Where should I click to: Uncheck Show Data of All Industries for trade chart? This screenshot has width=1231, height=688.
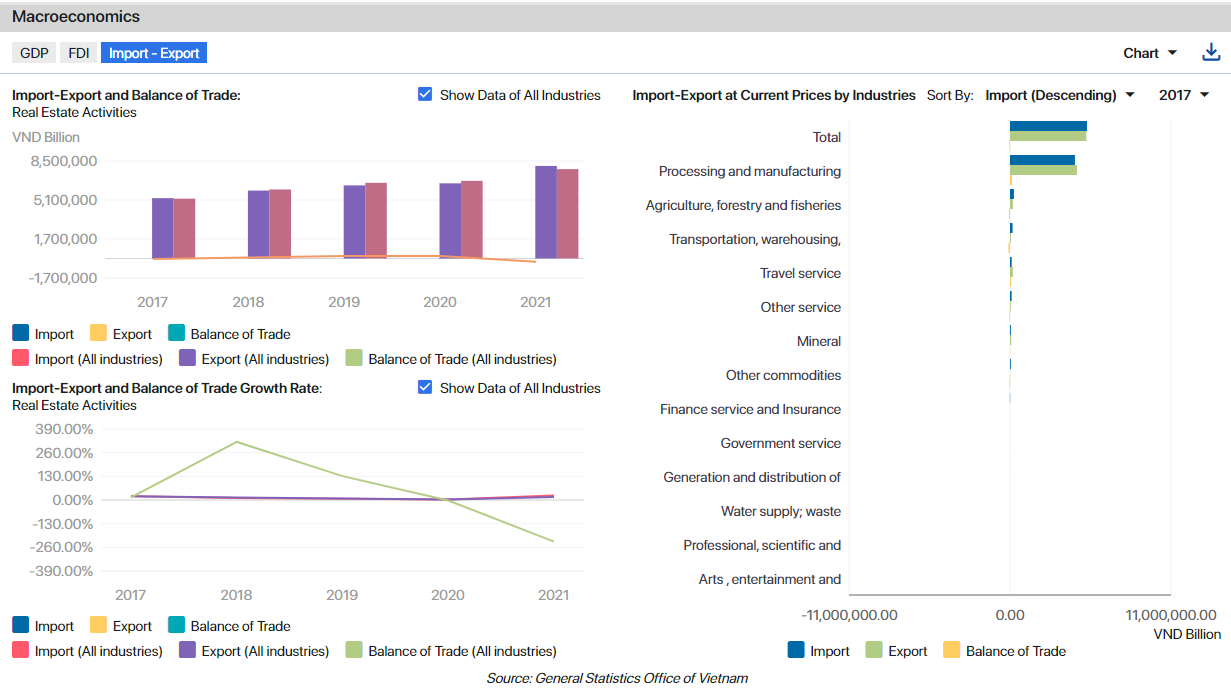coord(425,95)
